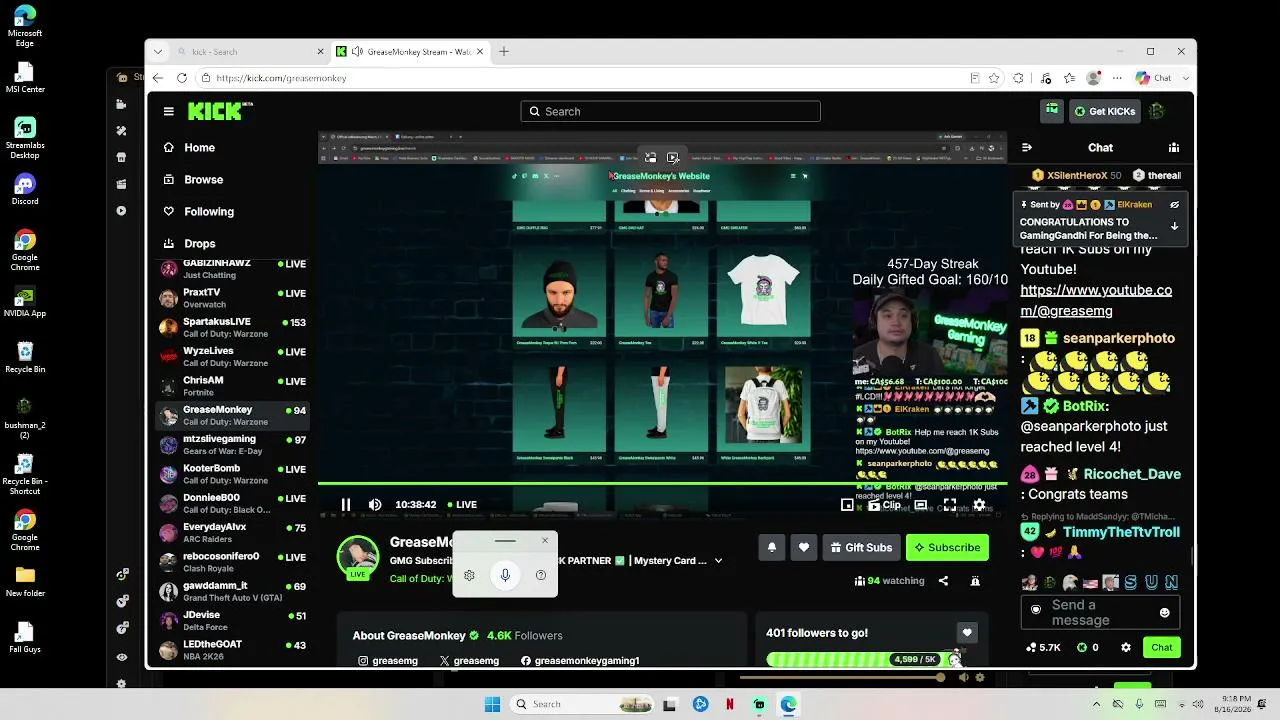Open the chat viewers list icon
Image resolution: width=1280 pixels, height=720 pixels.
coord(1174,147)
